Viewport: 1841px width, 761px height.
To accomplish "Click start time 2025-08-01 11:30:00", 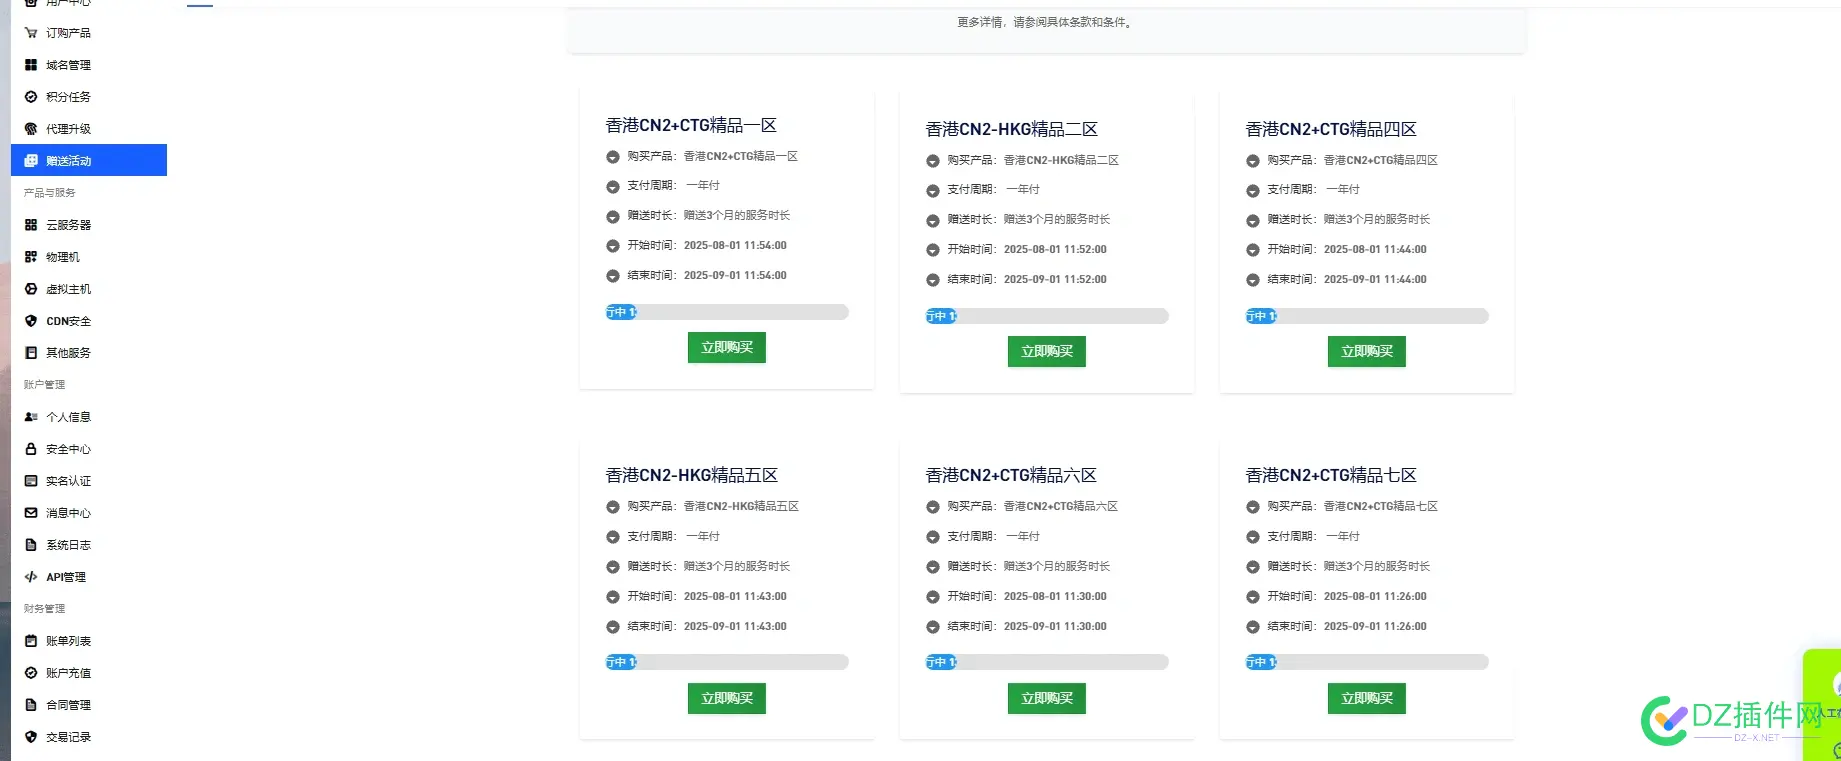I will click(x=1055, y=596).
